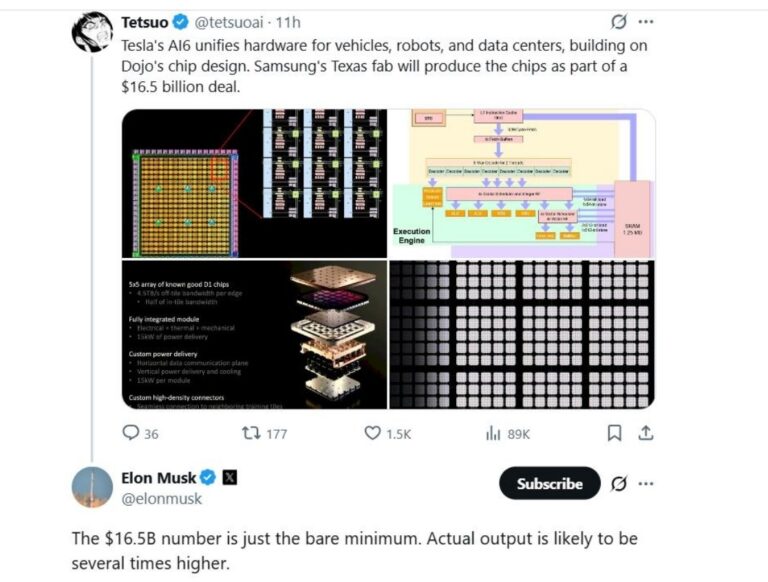Click the X affiliation badge

pos(230,478)
